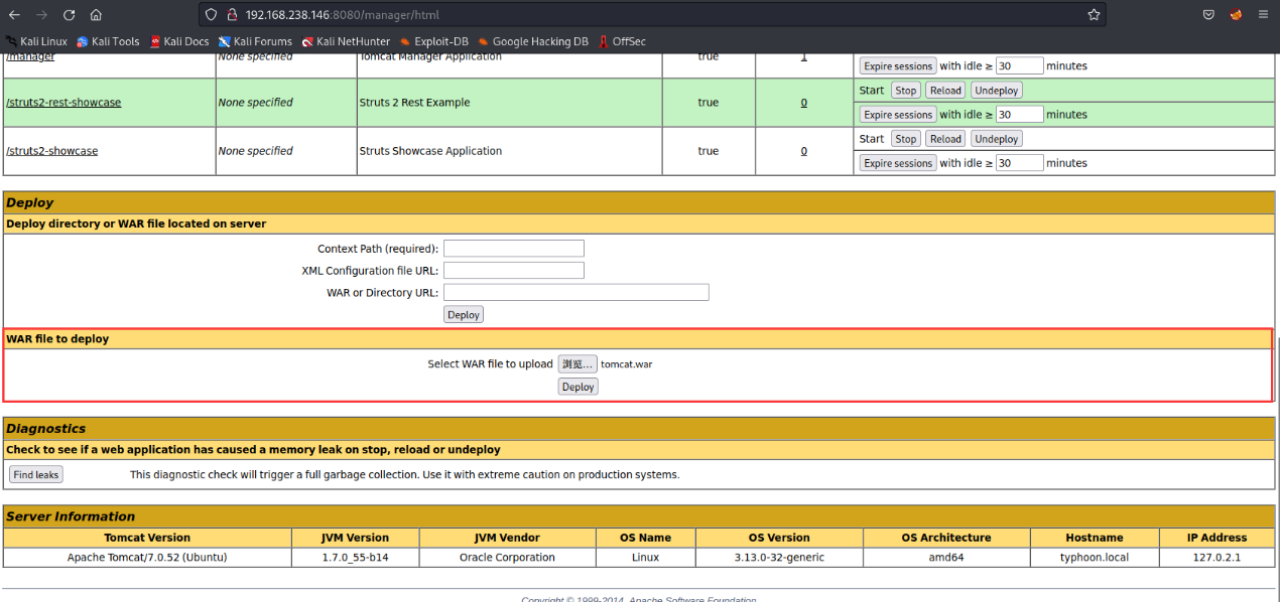Stop the struts2-showcase application
The width and height of the screenshot is (1280, 602).
[906, 139]
